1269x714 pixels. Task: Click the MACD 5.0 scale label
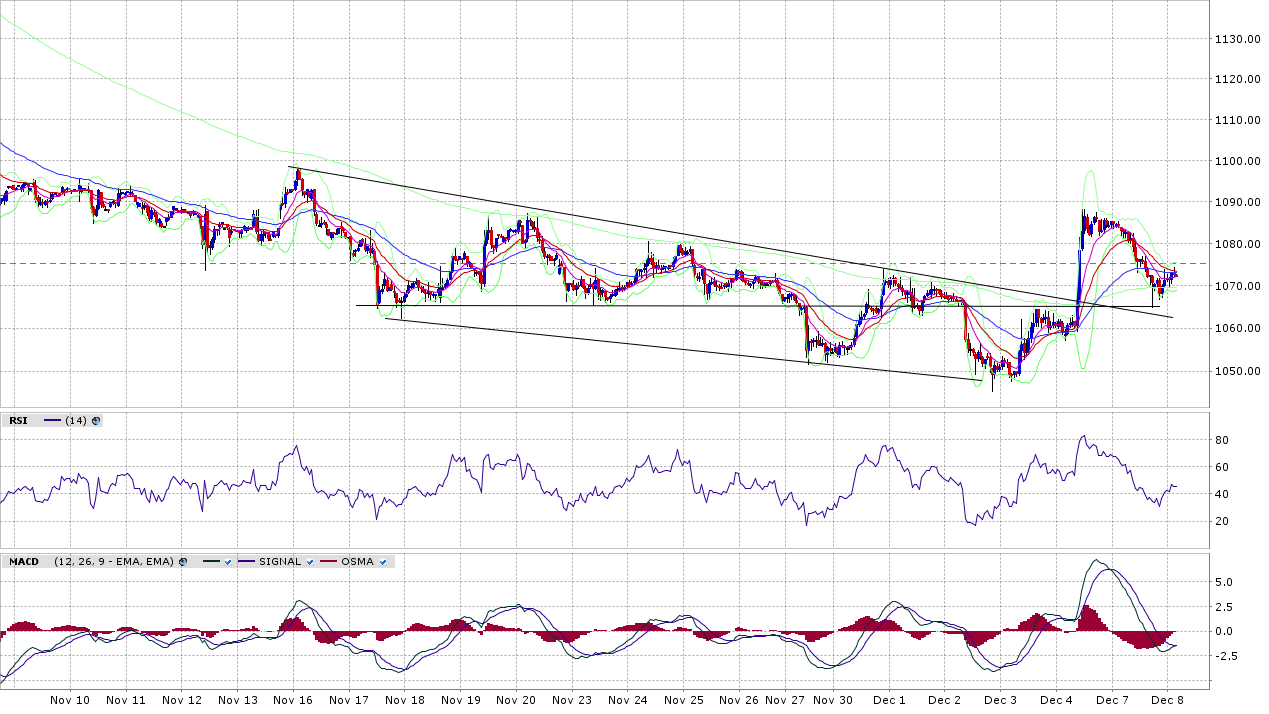pyautogui.click(x=1224, y=582)
